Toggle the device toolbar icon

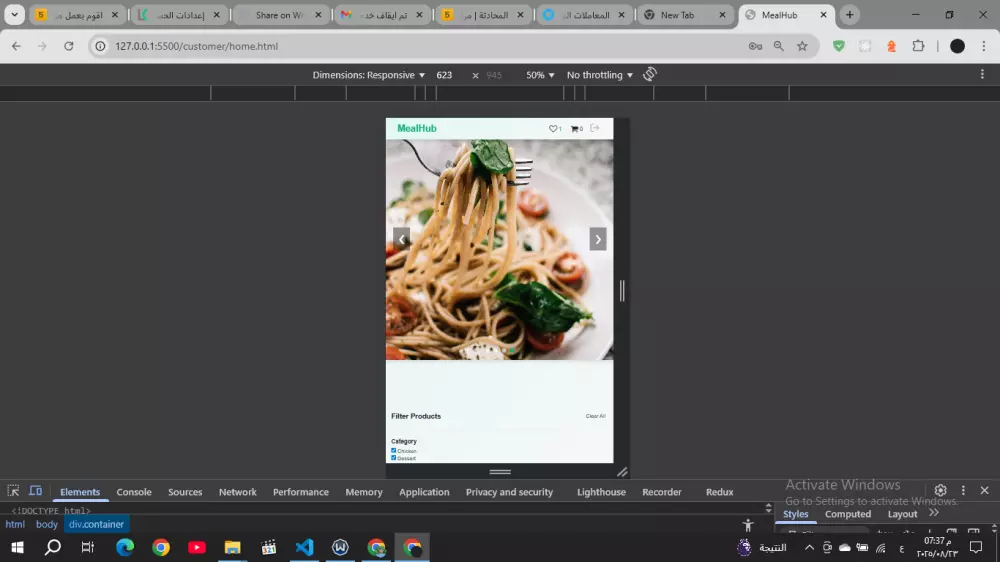point(36,491)
